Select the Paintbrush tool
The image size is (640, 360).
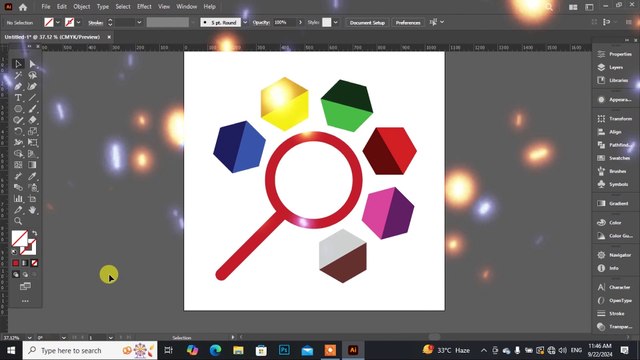coord(33,109)
